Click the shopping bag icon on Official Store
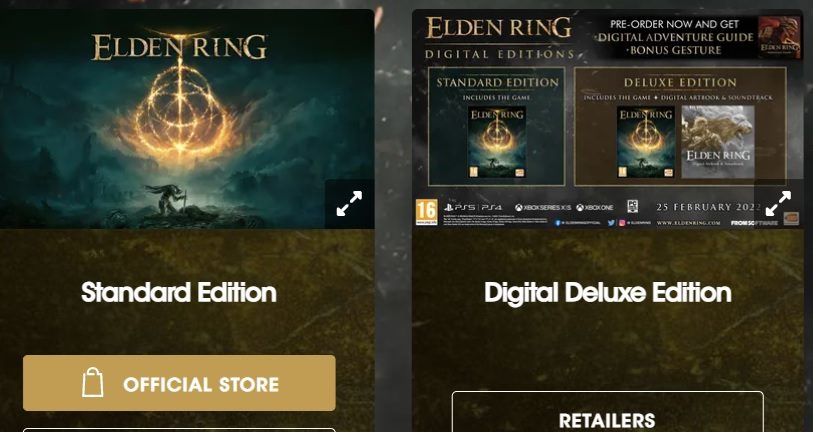 coord(92,383)
